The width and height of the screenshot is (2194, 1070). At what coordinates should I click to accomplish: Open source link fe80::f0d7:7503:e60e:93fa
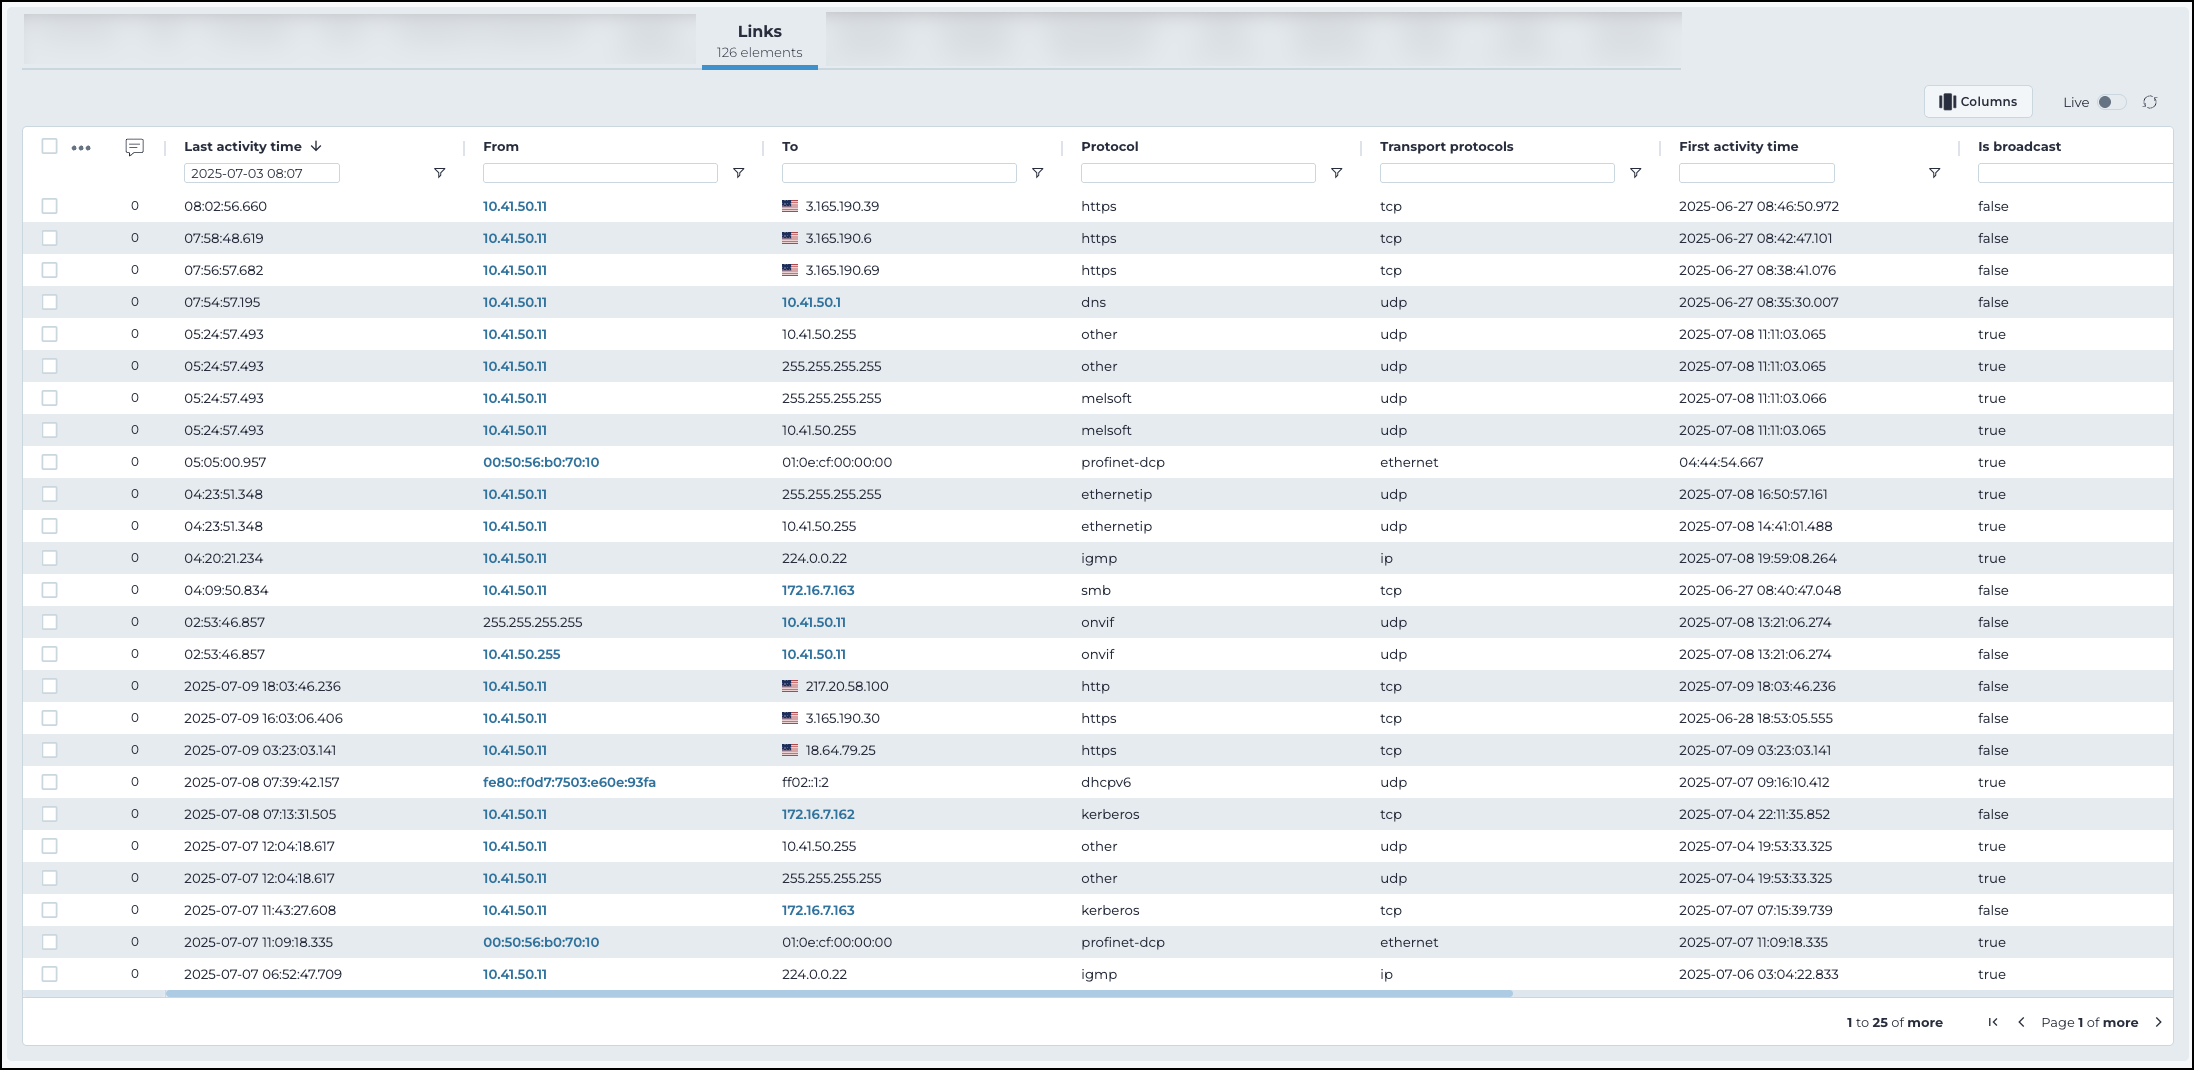click(x=569, y=782)
